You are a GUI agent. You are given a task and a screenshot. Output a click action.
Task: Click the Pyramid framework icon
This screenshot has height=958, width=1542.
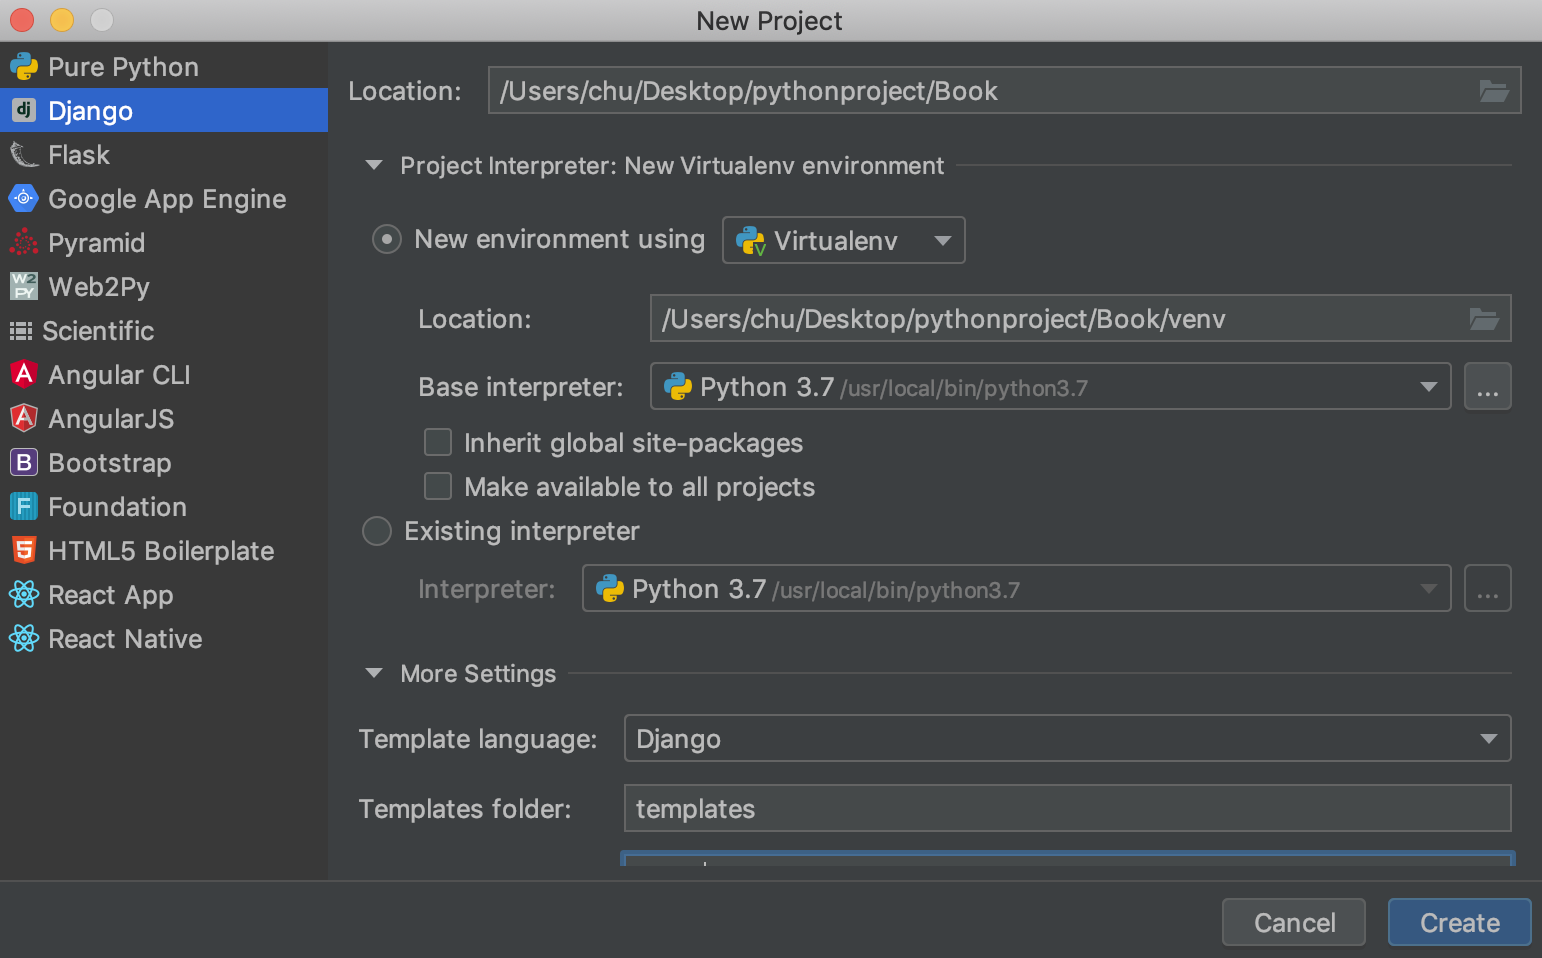coord(24,243)
